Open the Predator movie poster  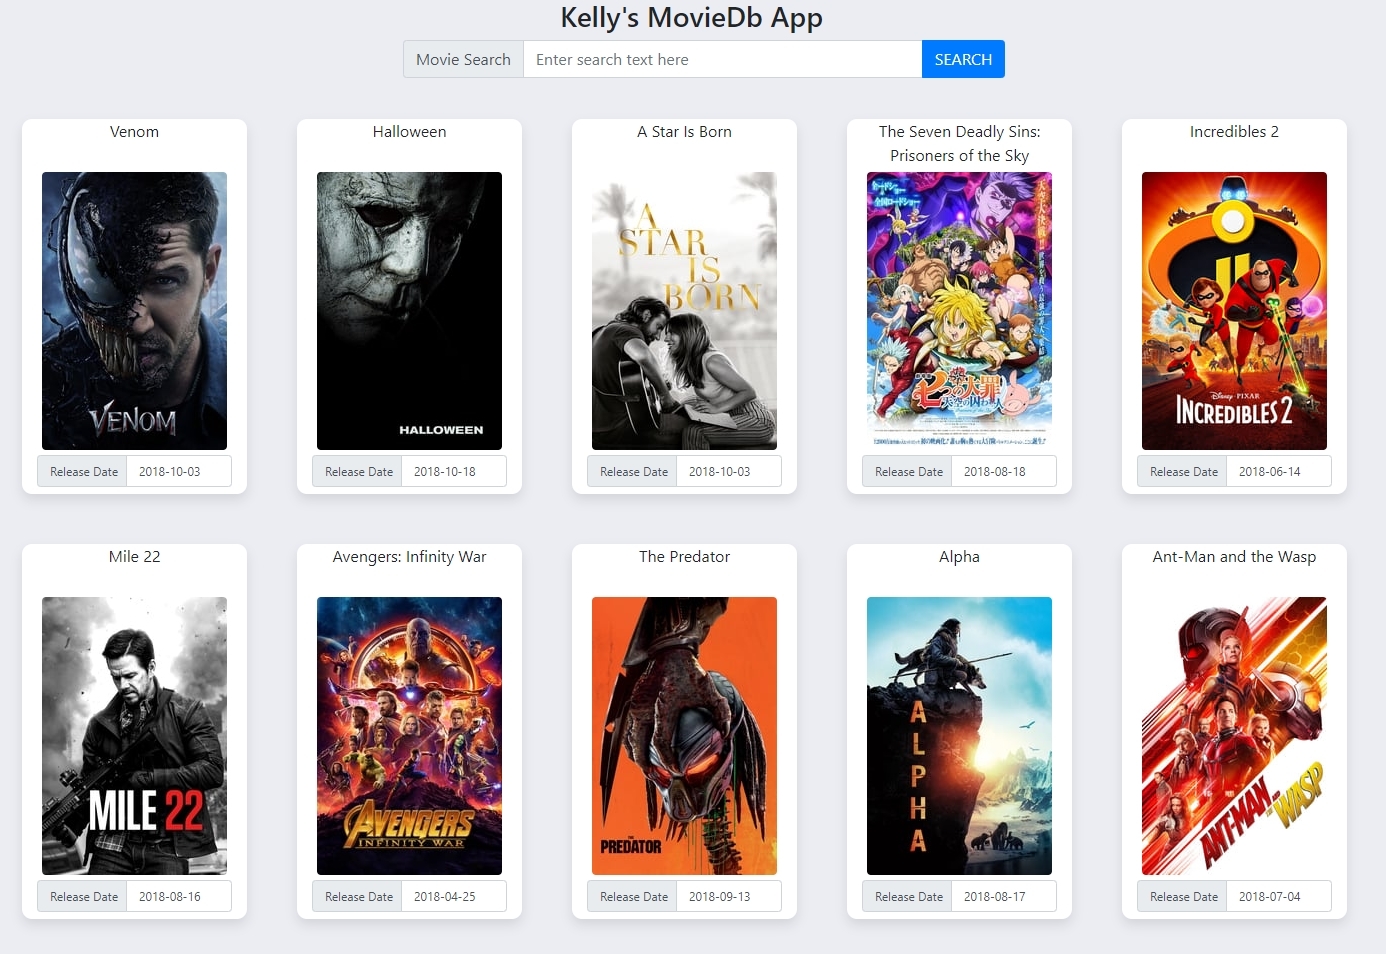684,736
